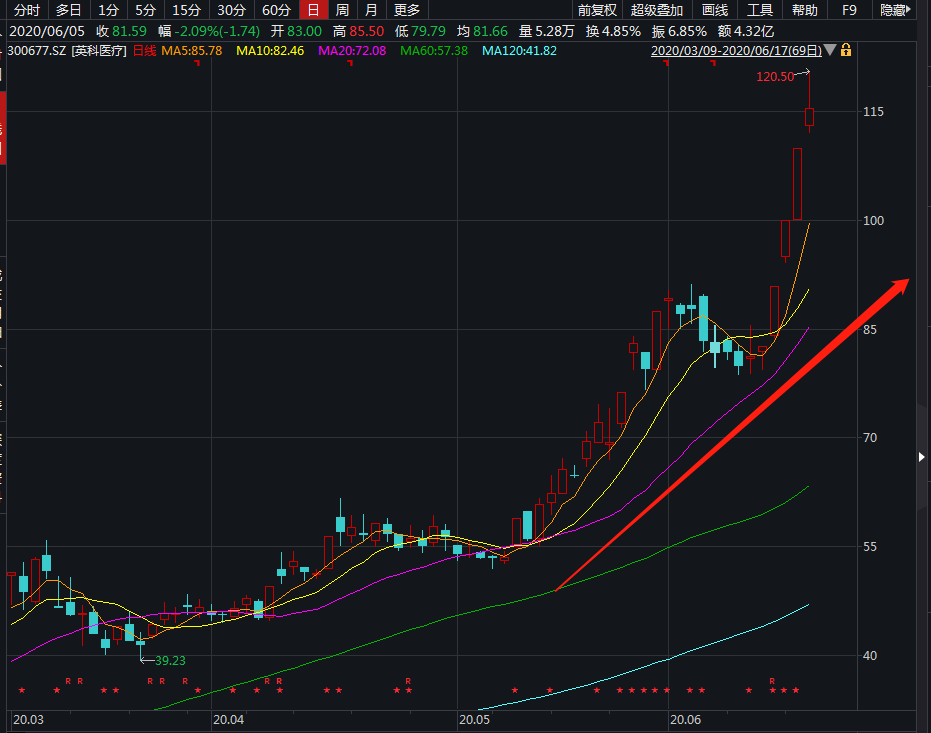Select the 周 weekly chart period
Screen dimensions: 931x733
342,10
